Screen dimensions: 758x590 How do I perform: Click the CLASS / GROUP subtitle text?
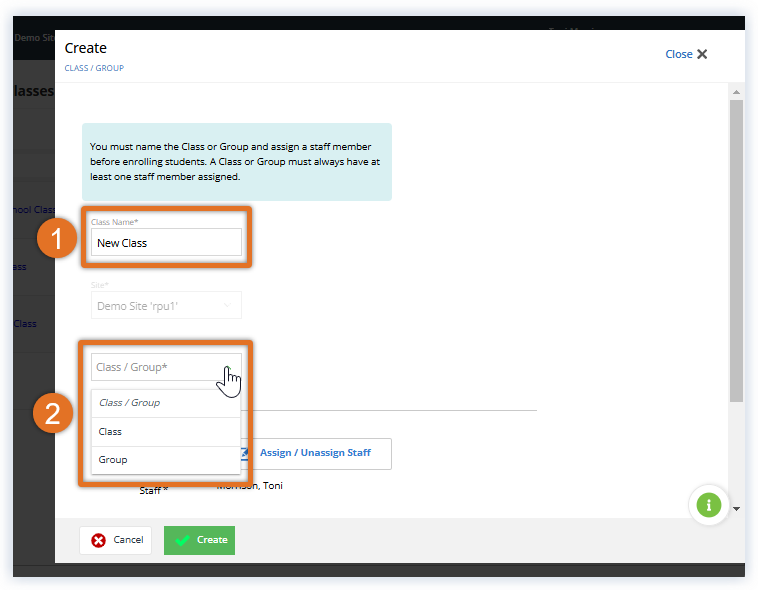(x=94, y=68)
